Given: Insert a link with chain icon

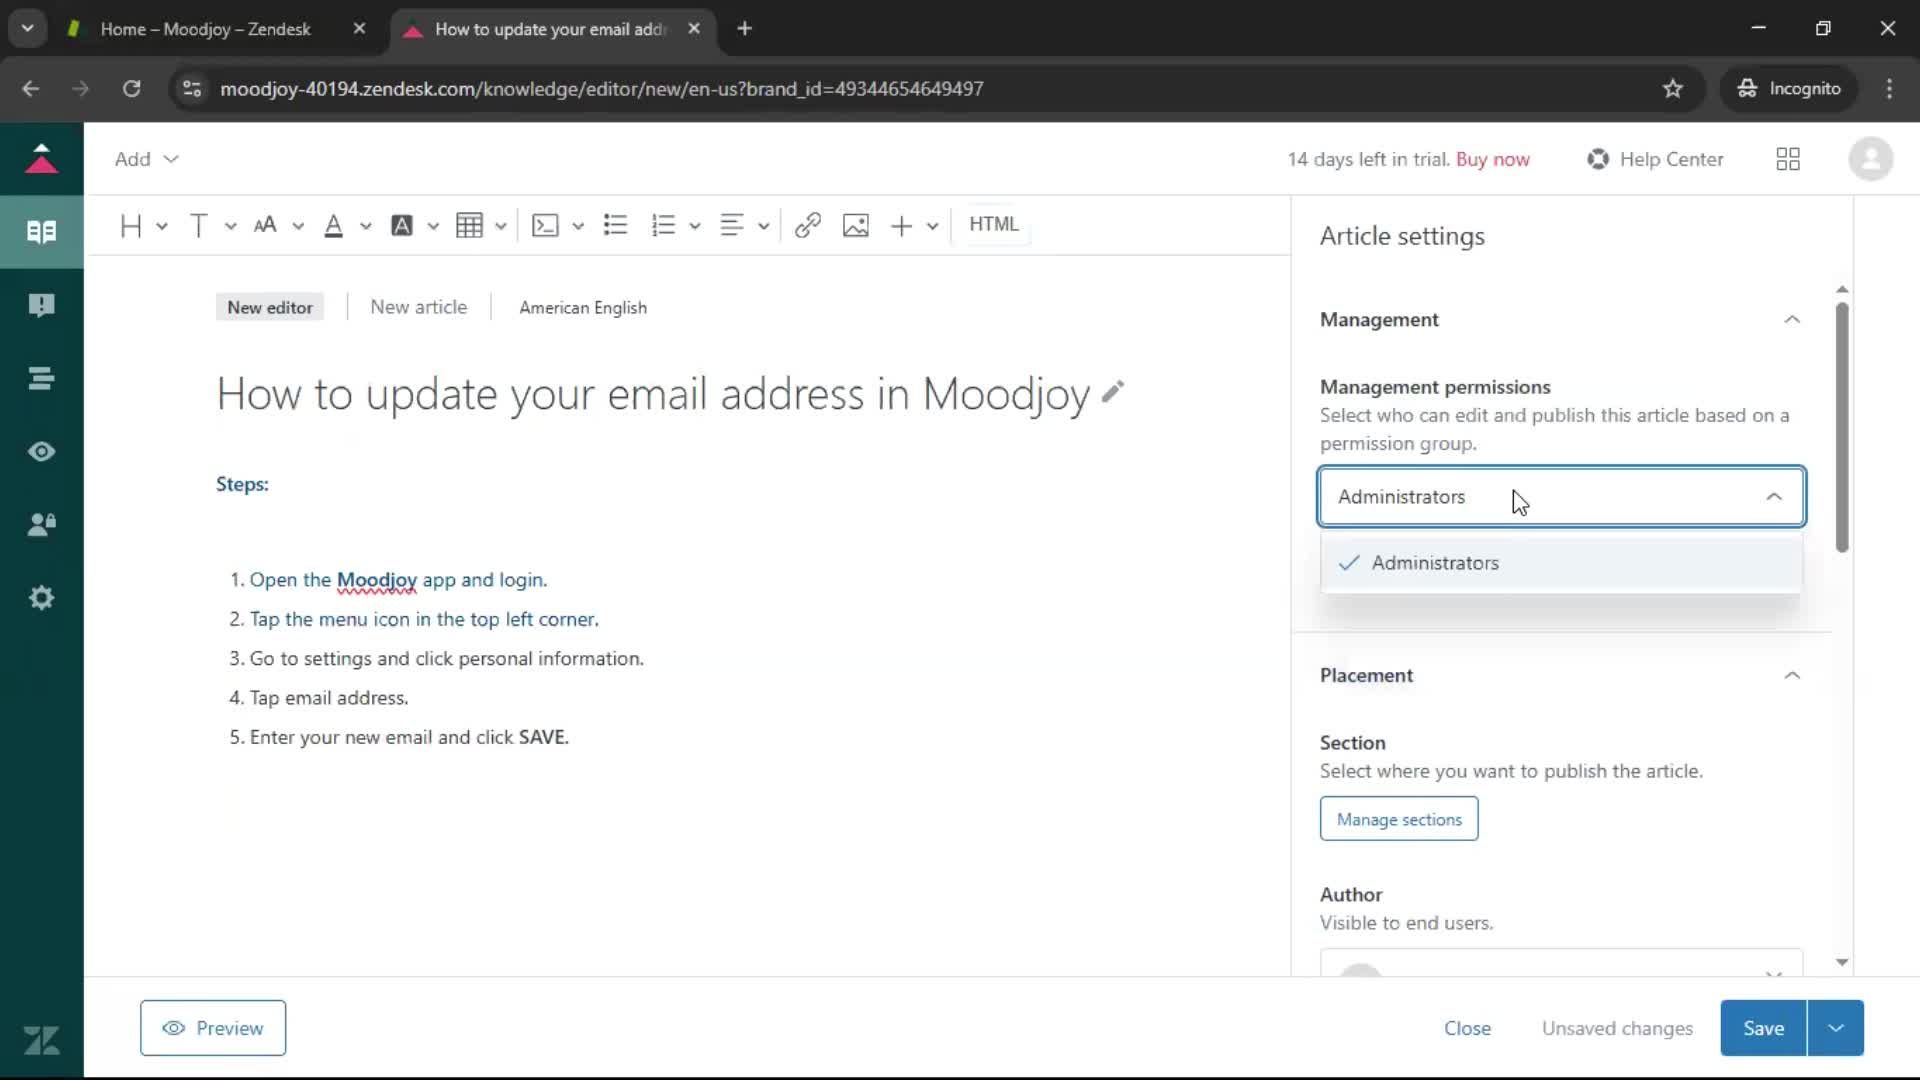Looking at the screenshot, I should [808, 226].
